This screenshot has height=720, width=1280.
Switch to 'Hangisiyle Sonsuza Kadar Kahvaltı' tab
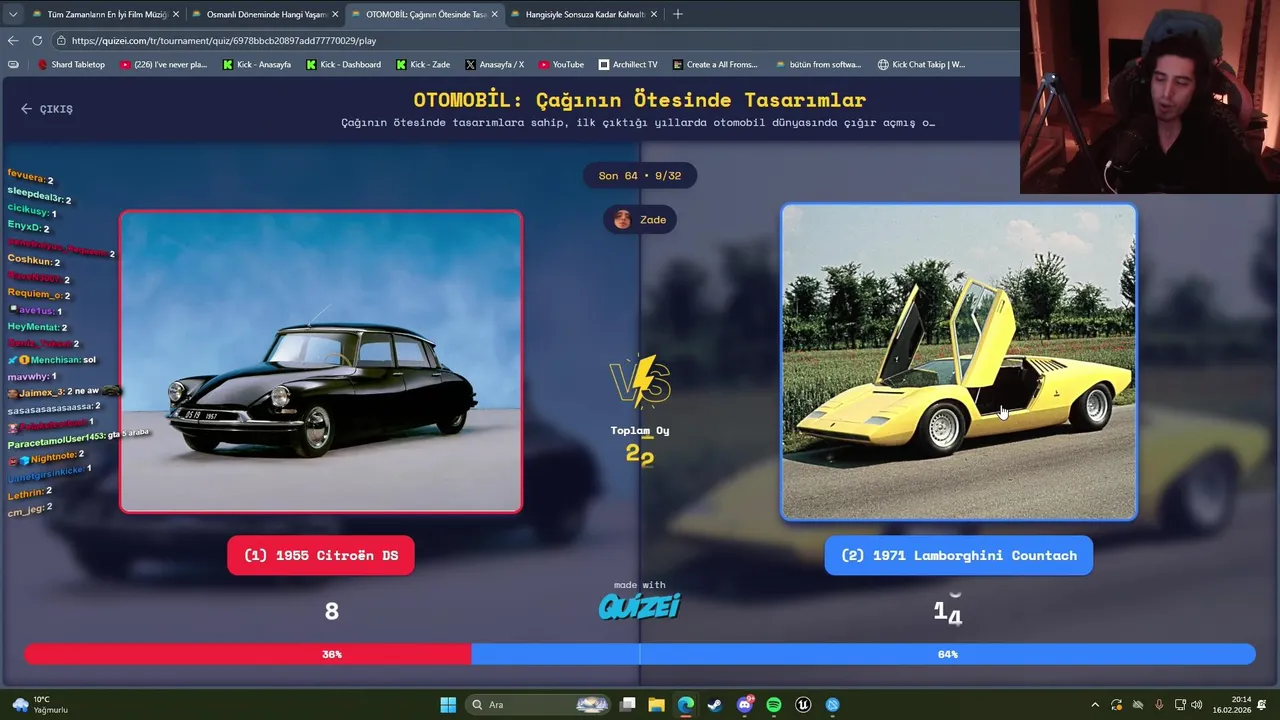pyautogui.click(x=583, y=14)
